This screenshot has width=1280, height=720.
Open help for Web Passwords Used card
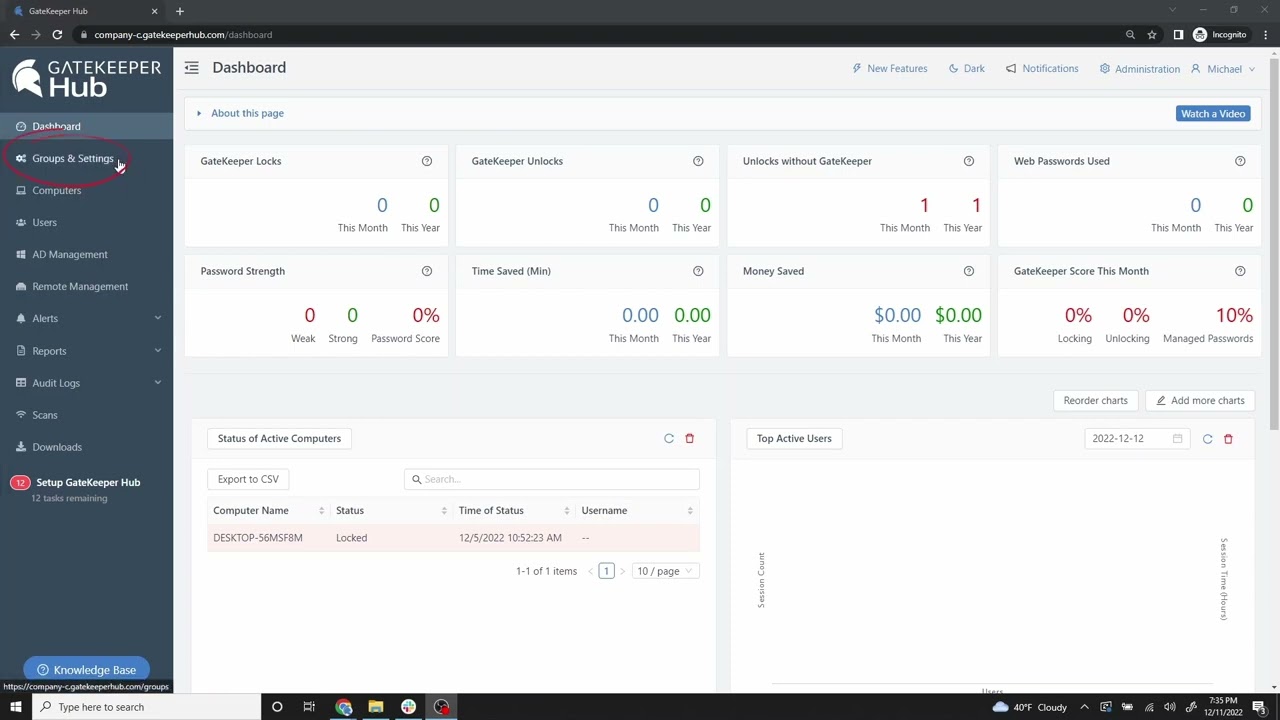[1240, 161]
